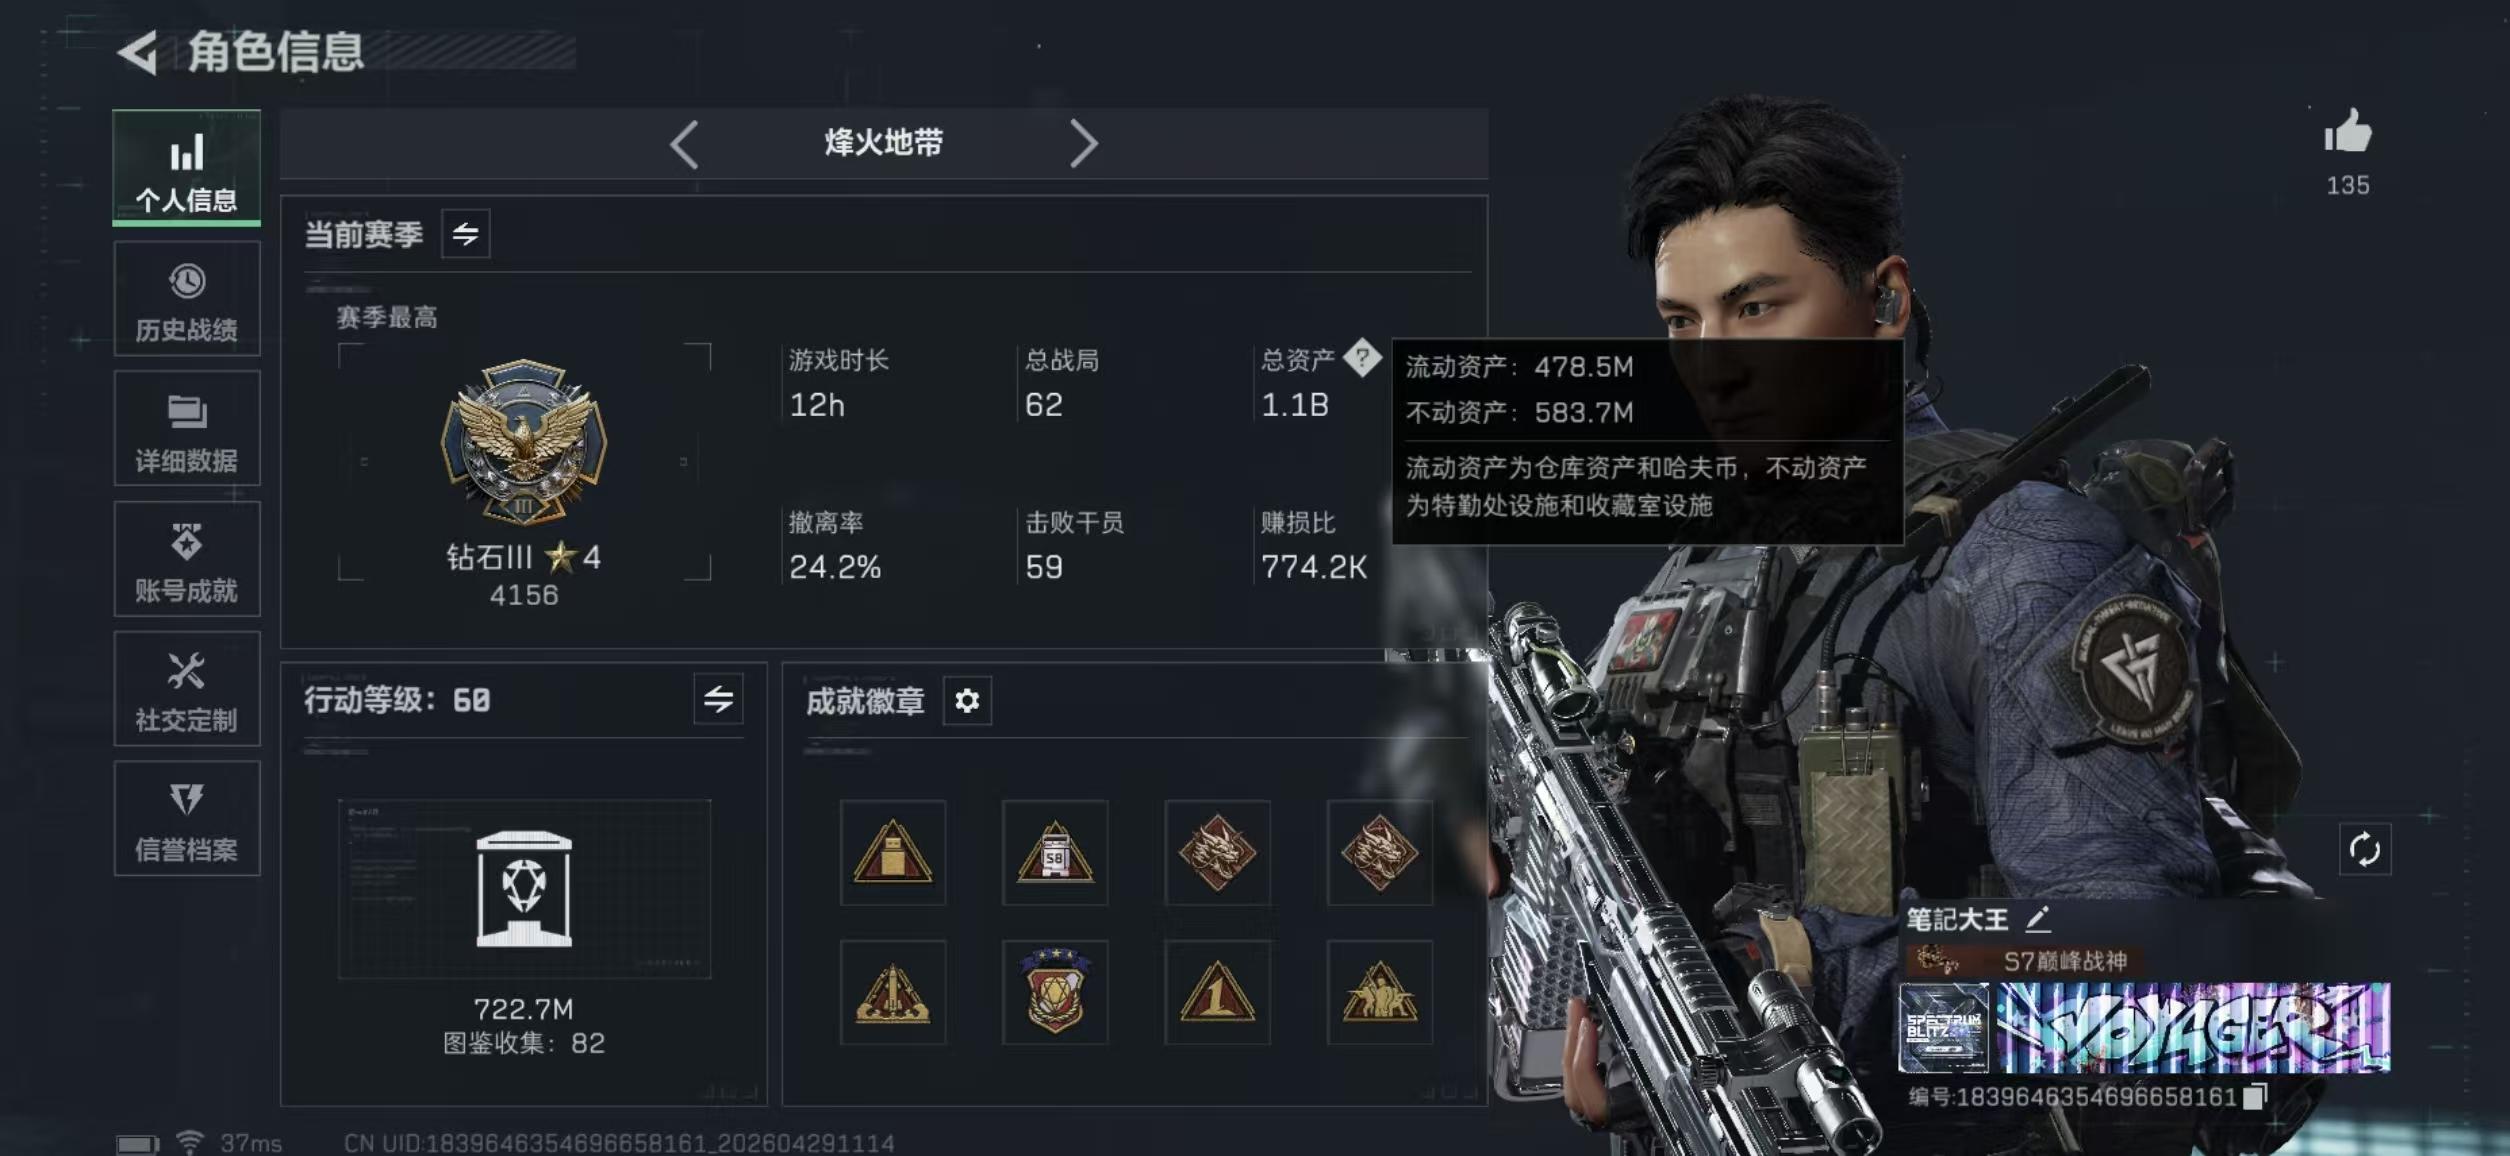Select the 账号成就 sidebar icon
Screen dimensions: 2510x1156
(187, 558)
